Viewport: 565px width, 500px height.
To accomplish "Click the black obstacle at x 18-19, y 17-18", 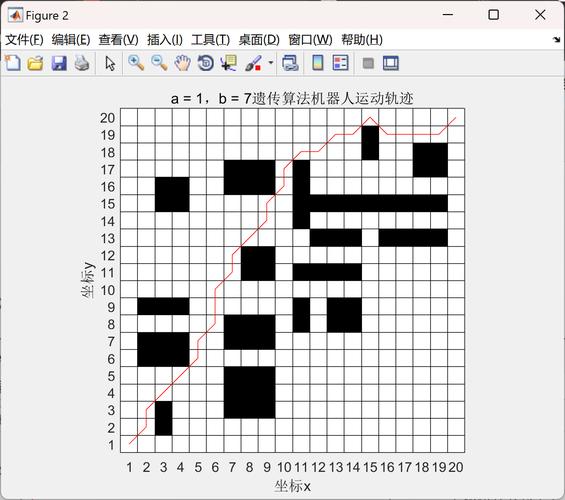I will pos(430,160).
